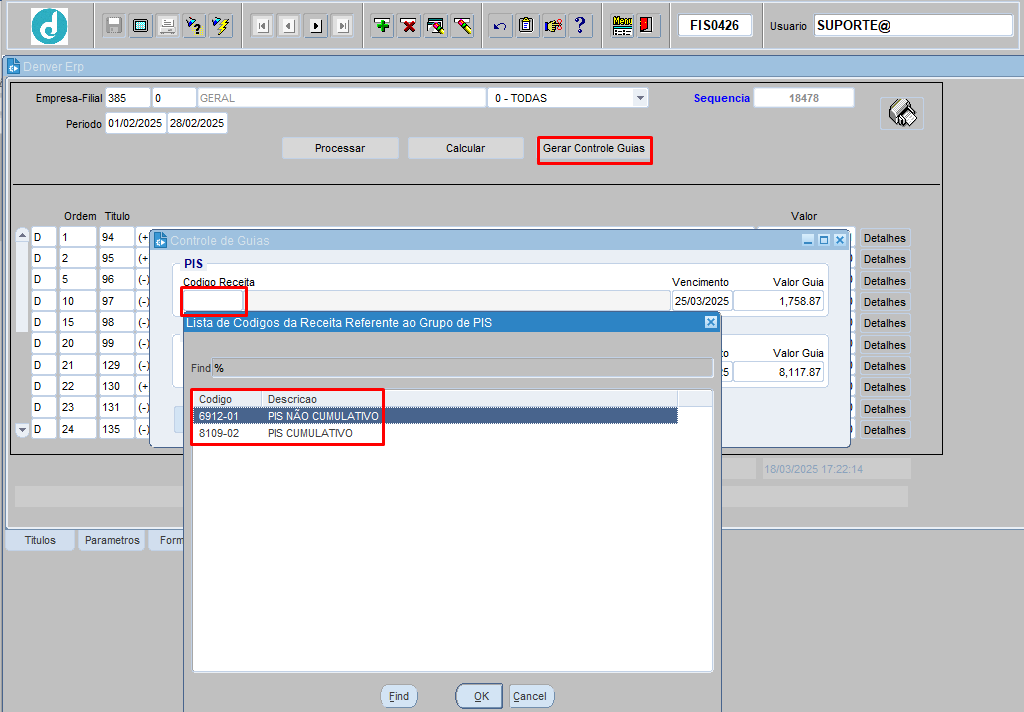Switch to the Titulos tab
The image size is (1024, 712).
coord(40,540)
